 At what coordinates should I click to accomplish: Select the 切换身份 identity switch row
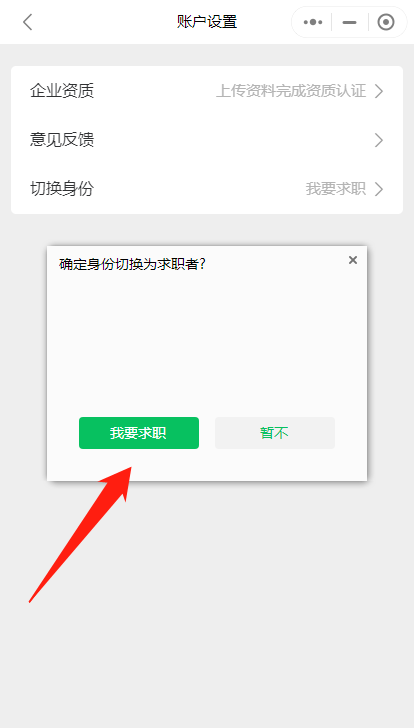(x=207, y=189)
